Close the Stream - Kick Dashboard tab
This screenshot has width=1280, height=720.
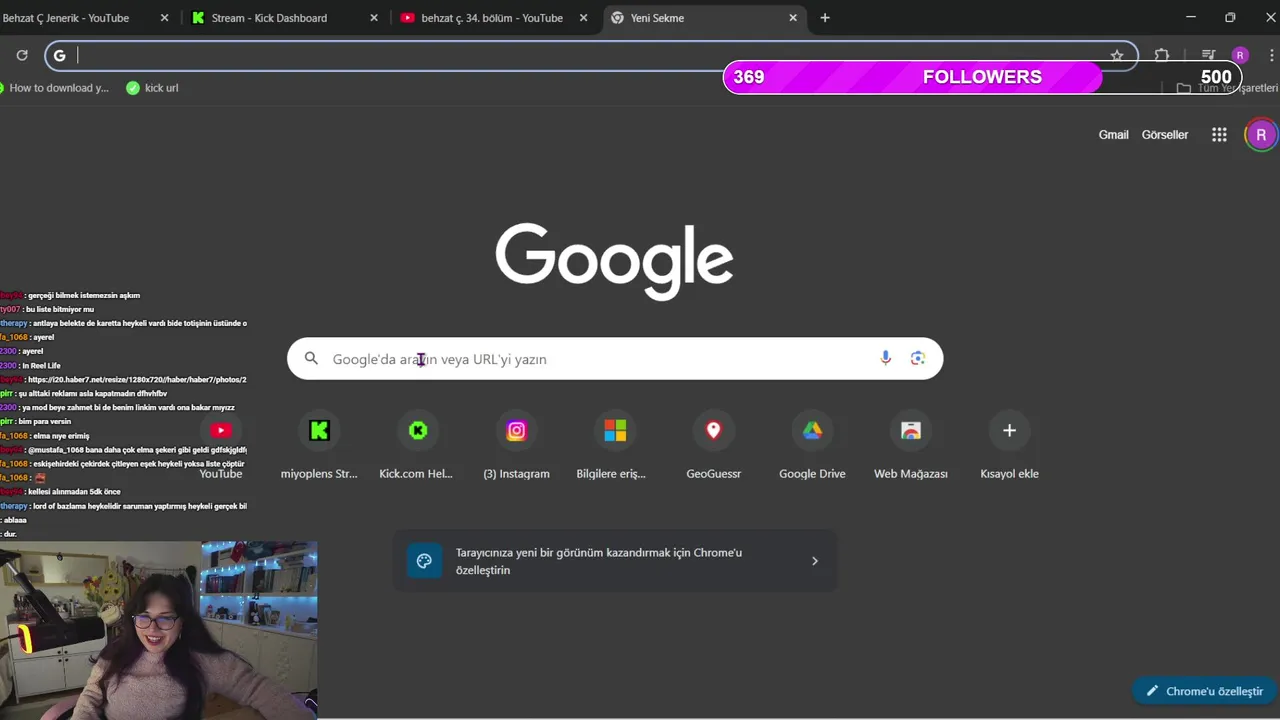click(374, 18)
